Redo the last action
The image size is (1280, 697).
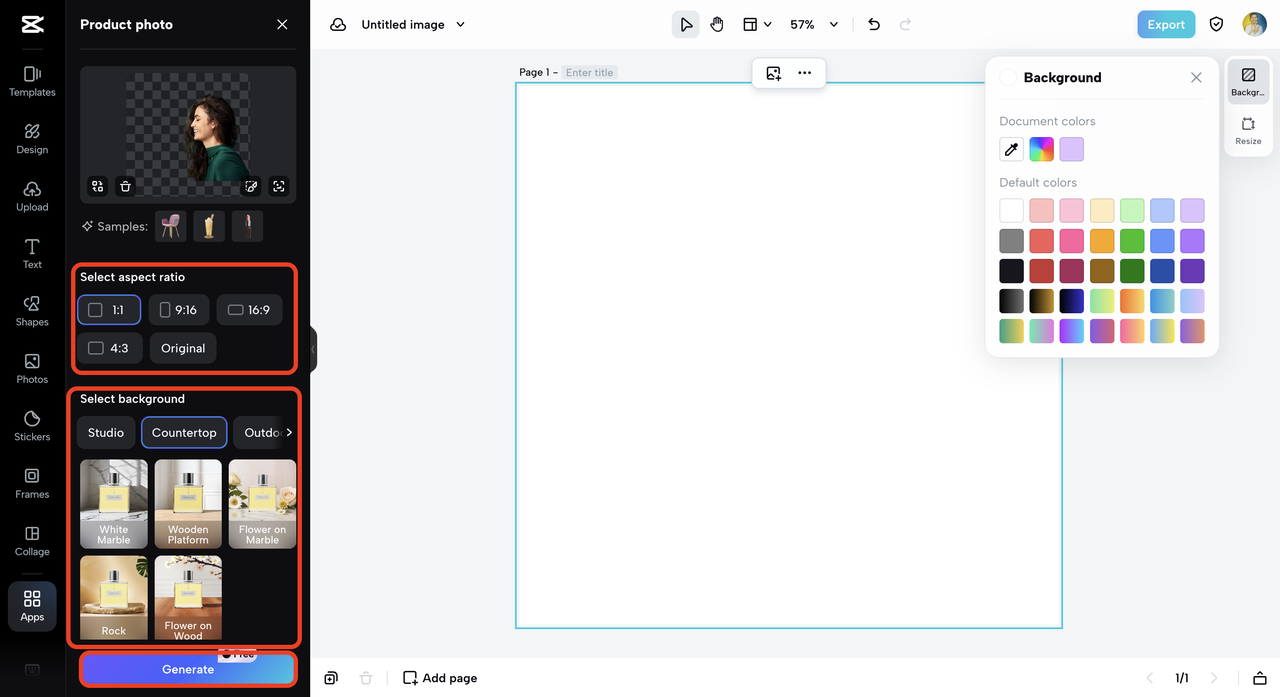pyautogui.click(x=906, y=24)
